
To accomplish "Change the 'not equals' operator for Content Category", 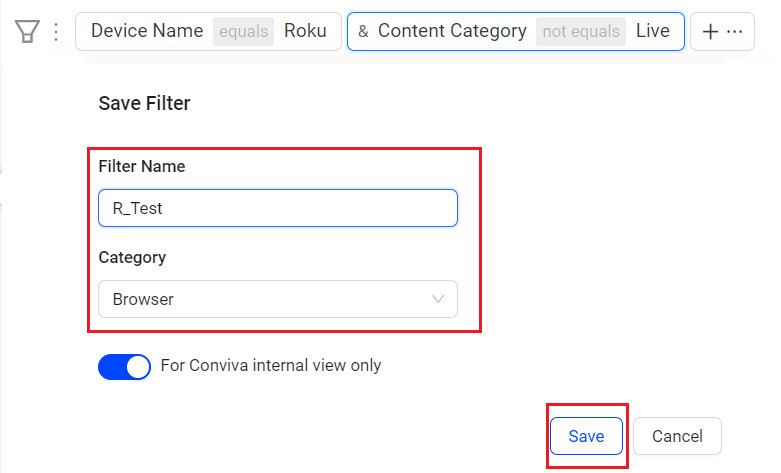I will (581, 31).
